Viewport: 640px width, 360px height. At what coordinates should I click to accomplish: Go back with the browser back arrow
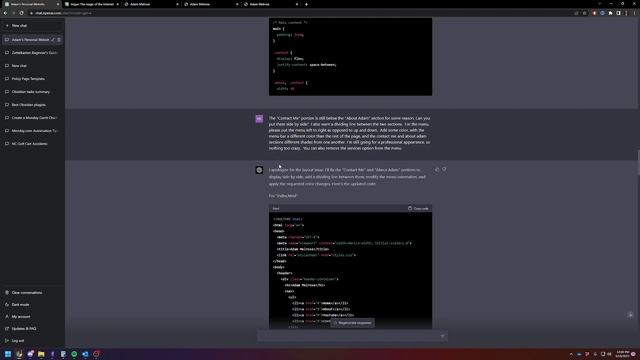pyautogui.click(x=5, y=13)
